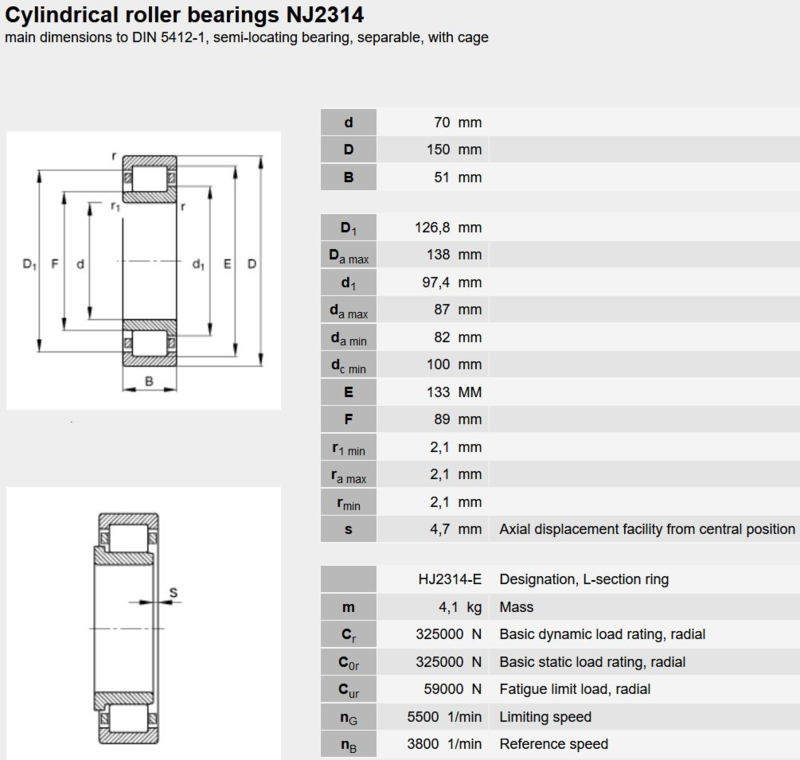Click the 'rmin' symbol header cell

(x=348, y=502)
